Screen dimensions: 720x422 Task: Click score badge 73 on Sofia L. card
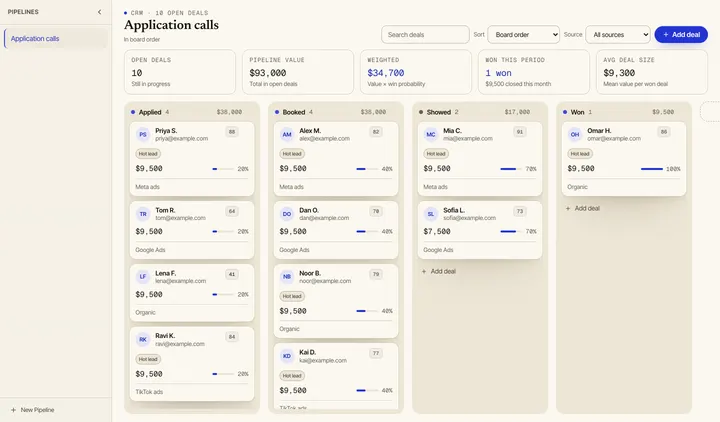pos(520,211)
